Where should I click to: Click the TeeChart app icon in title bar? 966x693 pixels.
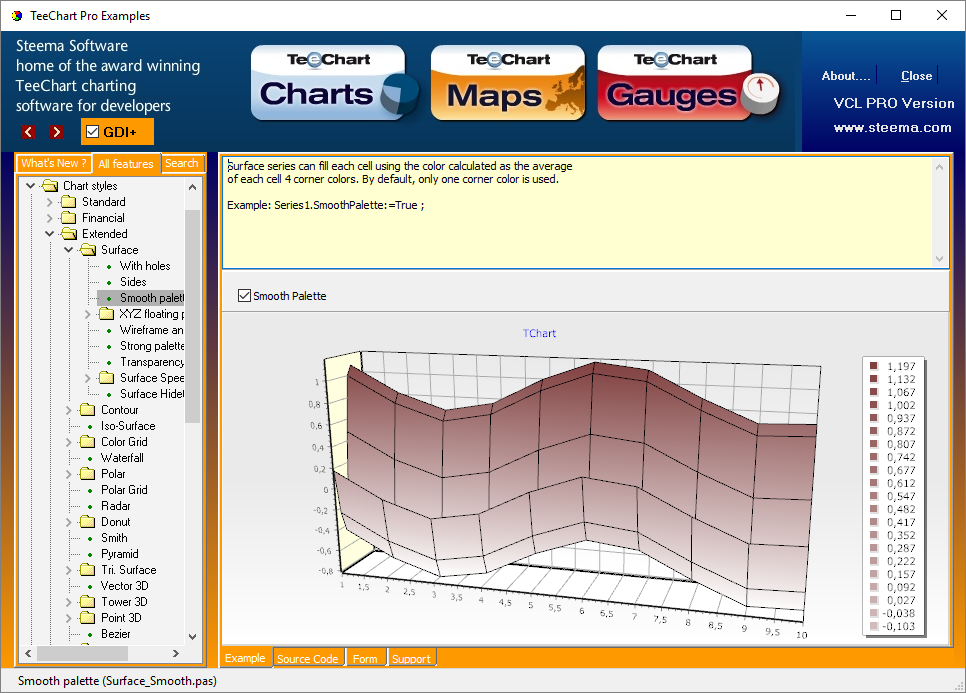[17, 15]
